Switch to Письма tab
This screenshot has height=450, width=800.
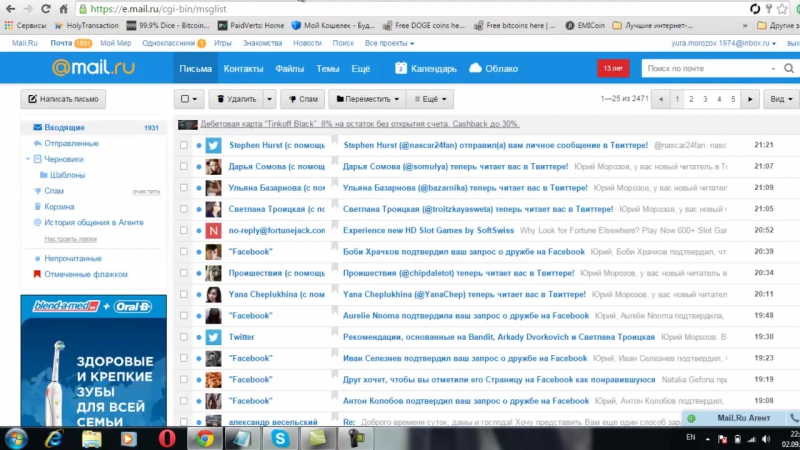[195, 68]
